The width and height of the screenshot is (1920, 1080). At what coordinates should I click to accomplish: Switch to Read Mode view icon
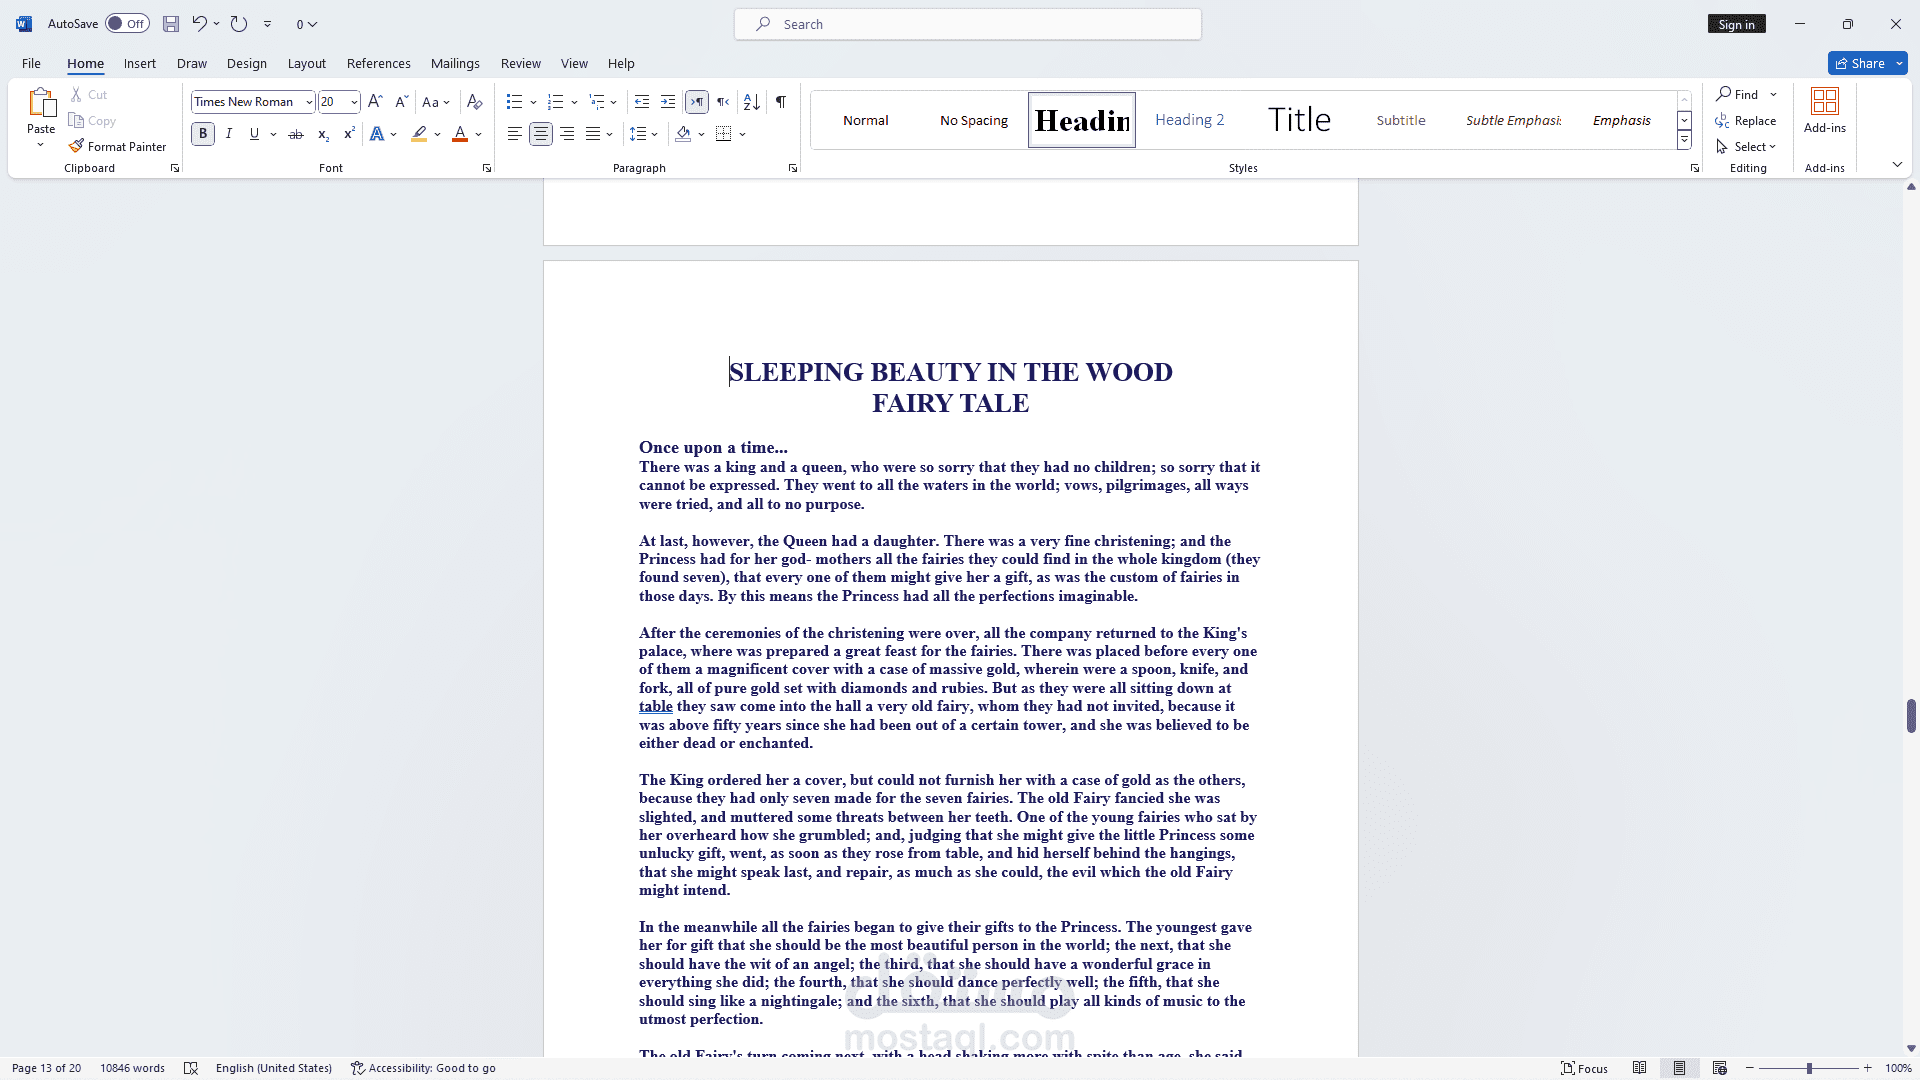1639,1068
